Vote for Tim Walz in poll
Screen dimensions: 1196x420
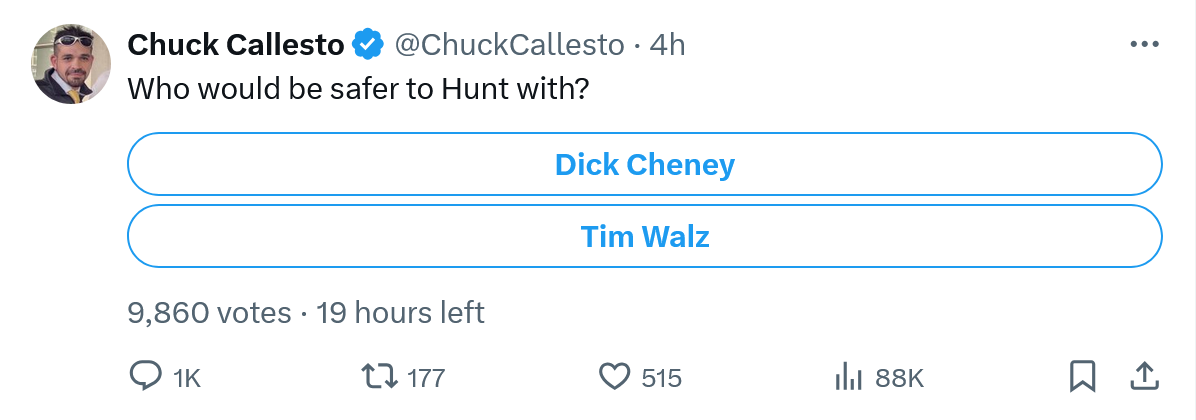pos(644,236)
